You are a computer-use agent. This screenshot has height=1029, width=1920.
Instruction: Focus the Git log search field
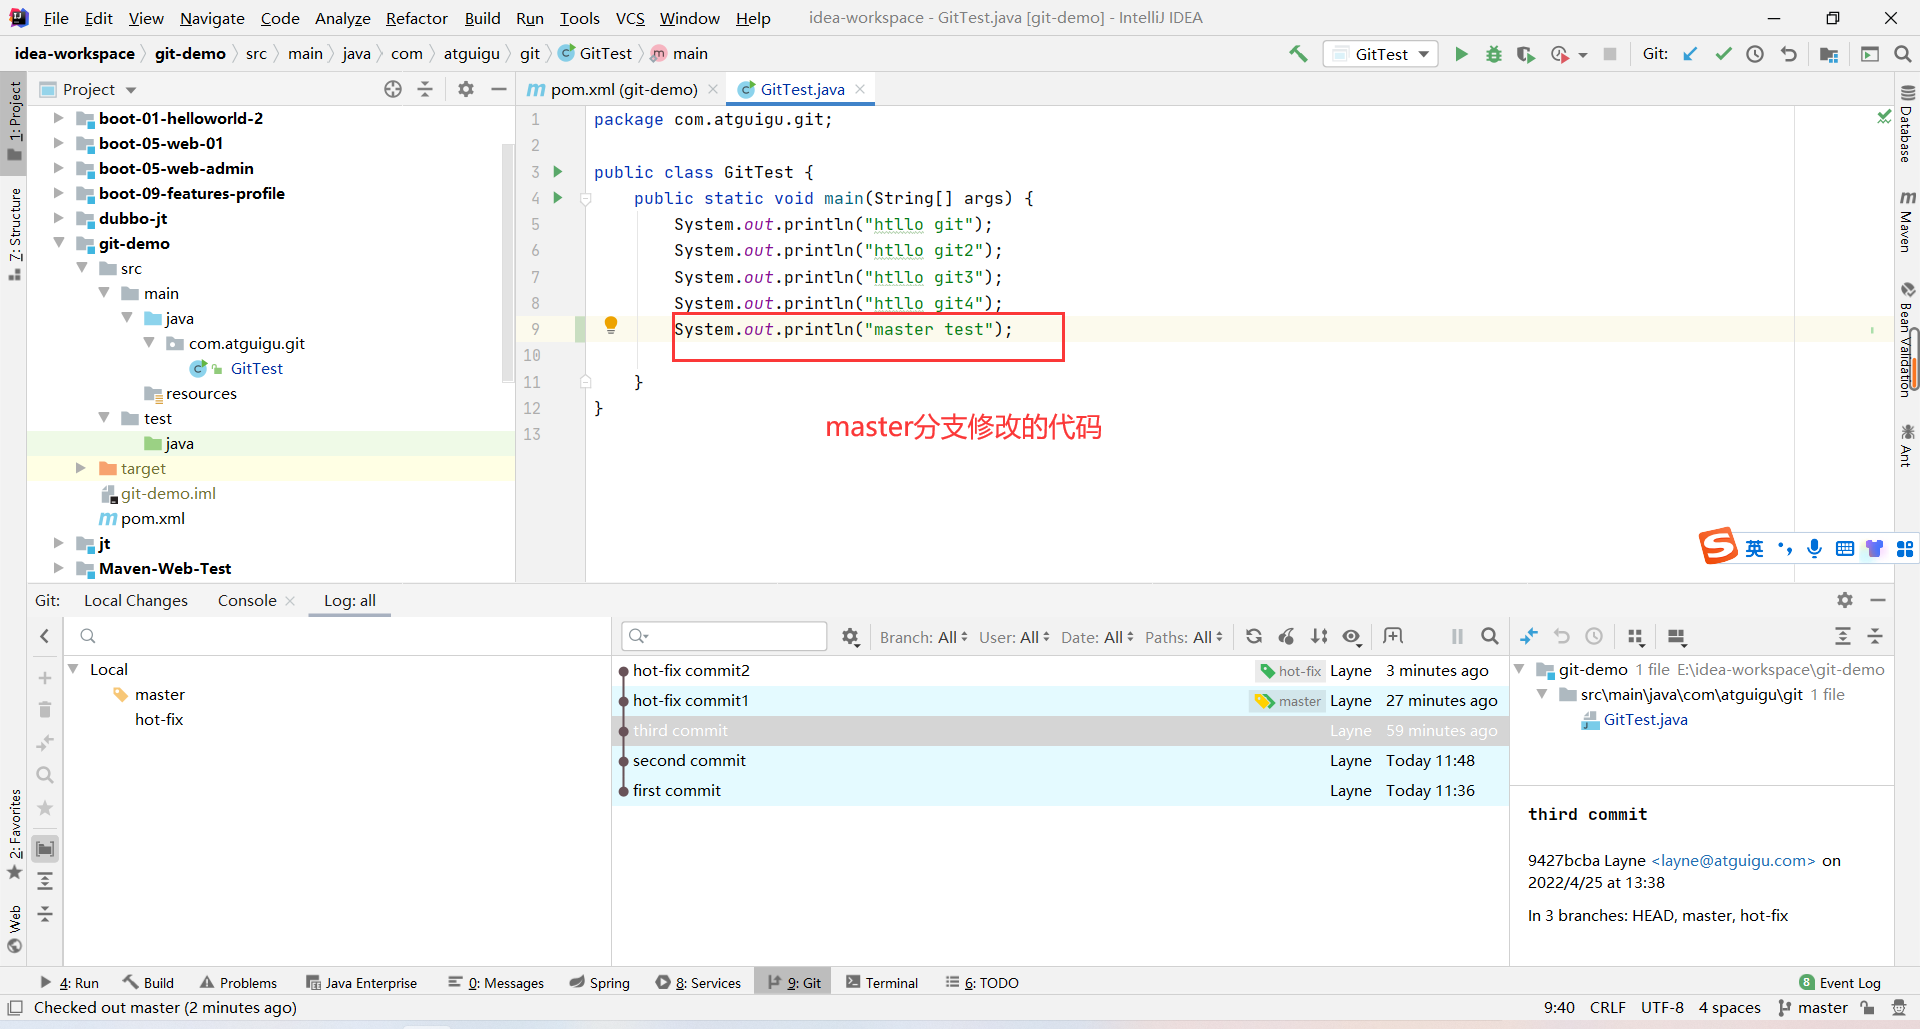tap(724, 636)
